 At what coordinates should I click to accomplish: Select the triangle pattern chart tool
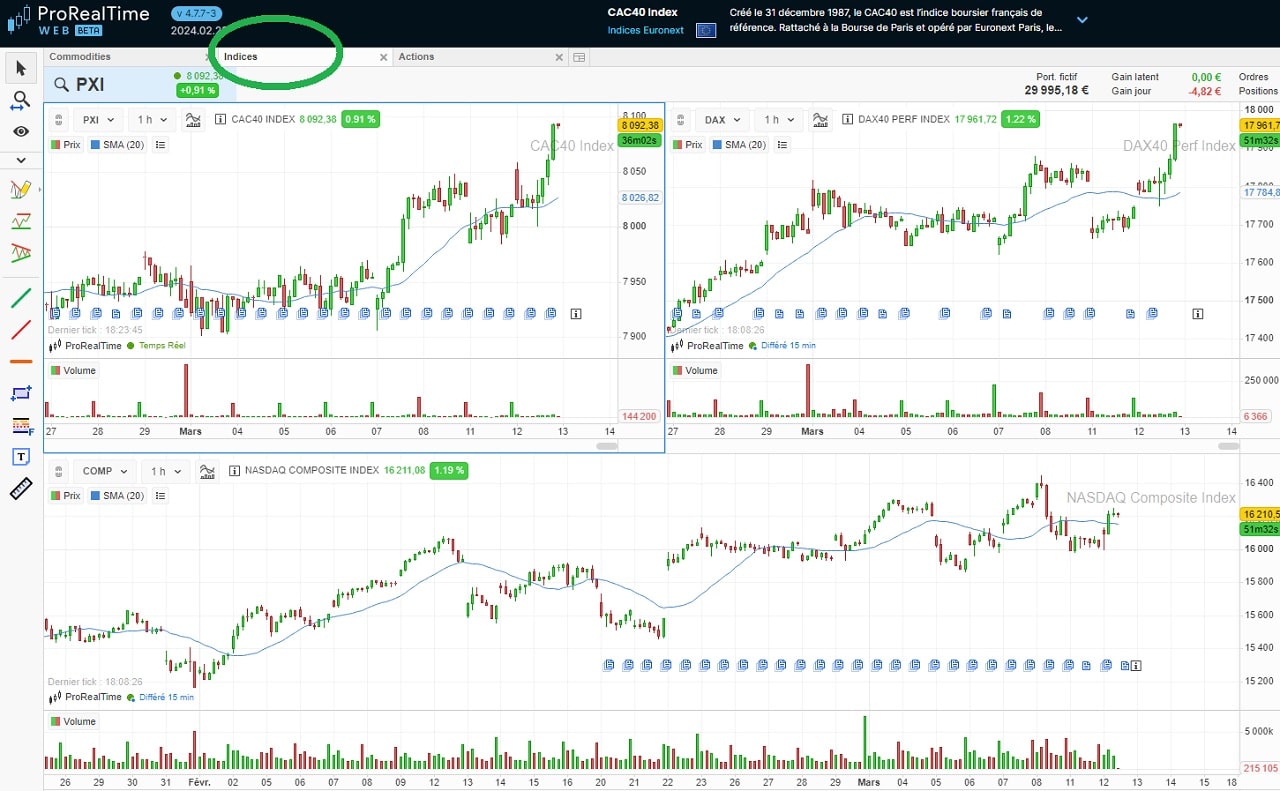(x=21, y=253)
